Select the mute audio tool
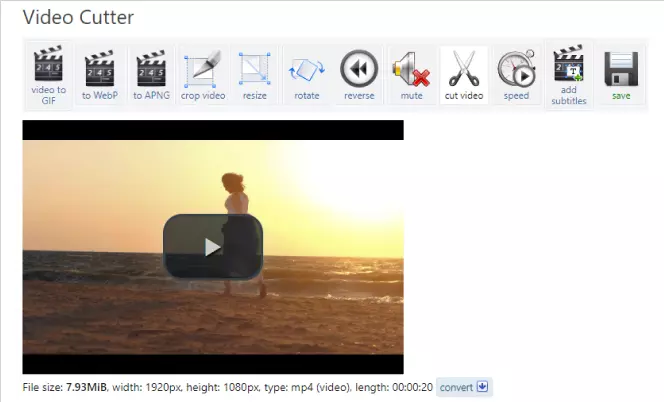This screenshot has width=664, height=402. point(411,75)
